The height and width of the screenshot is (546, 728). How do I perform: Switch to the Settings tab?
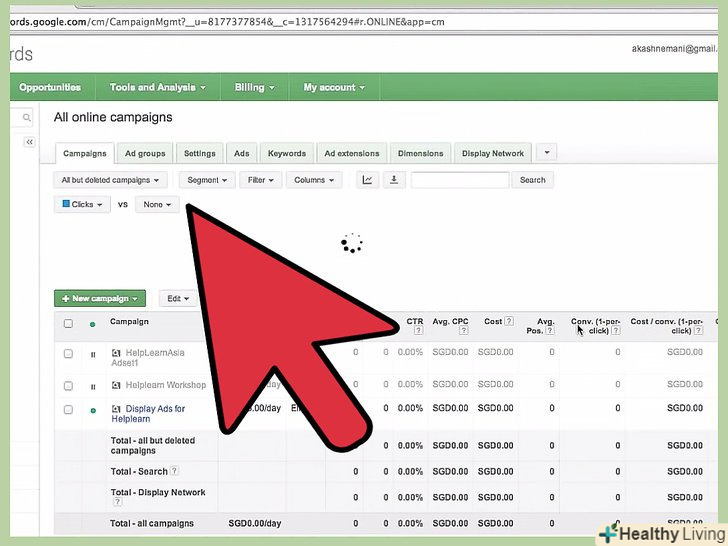tap(200, 153)
